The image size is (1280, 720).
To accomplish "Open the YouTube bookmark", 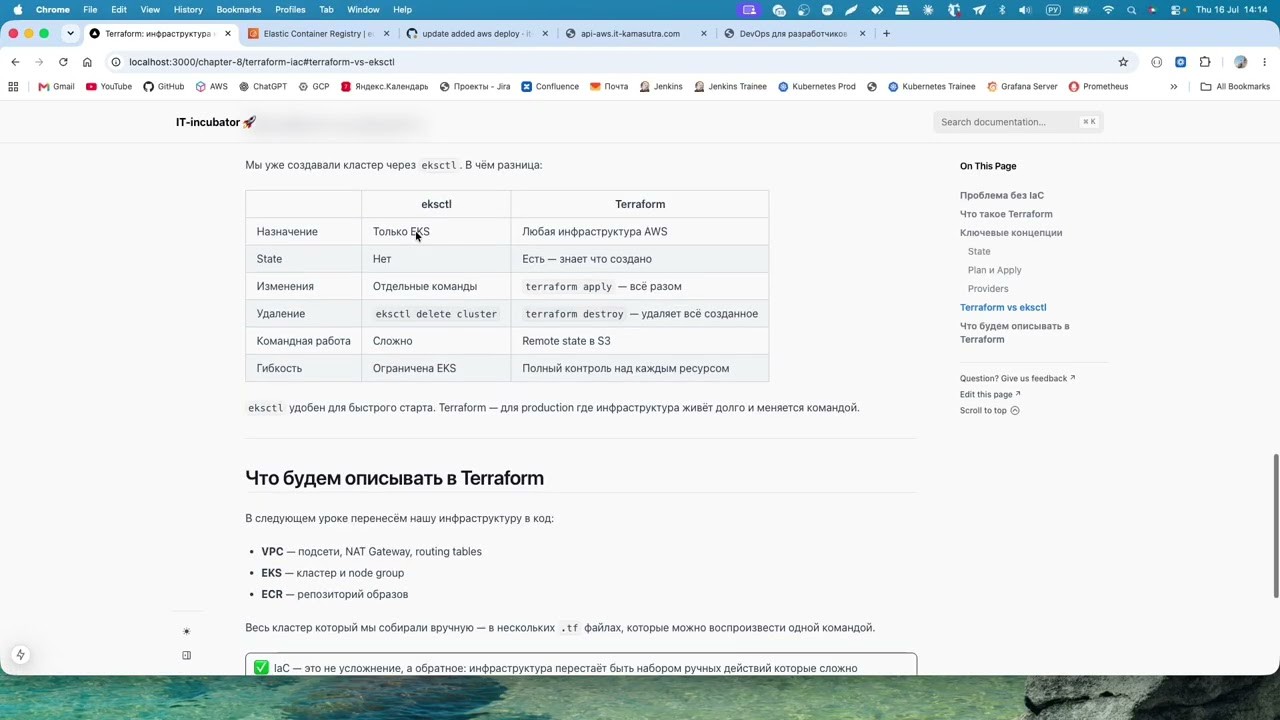I will [x=109, y=87].
